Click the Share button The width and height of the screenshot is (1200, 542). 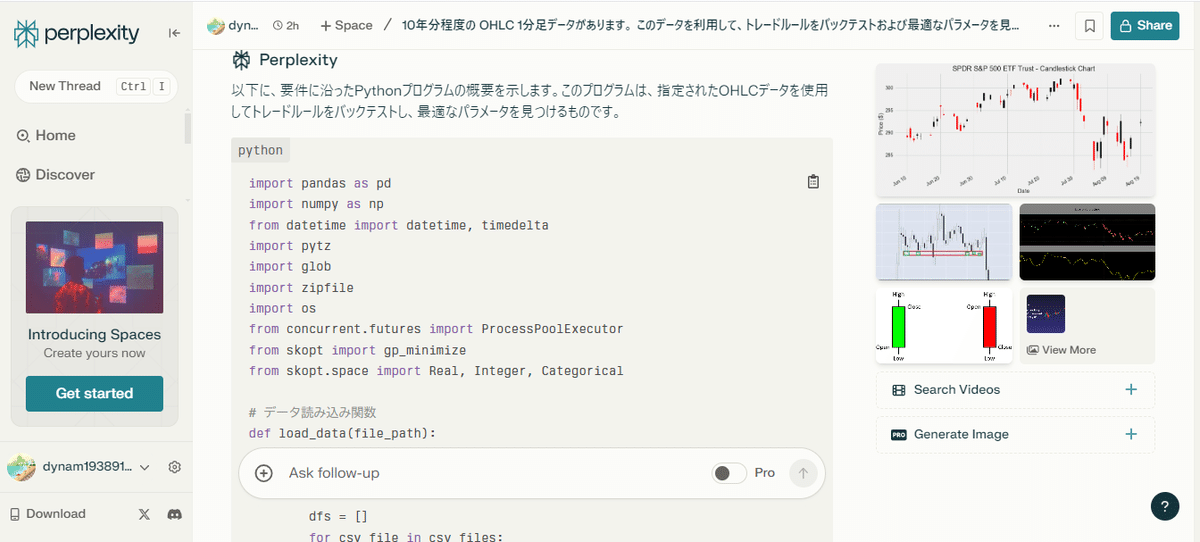[1144, 26]
